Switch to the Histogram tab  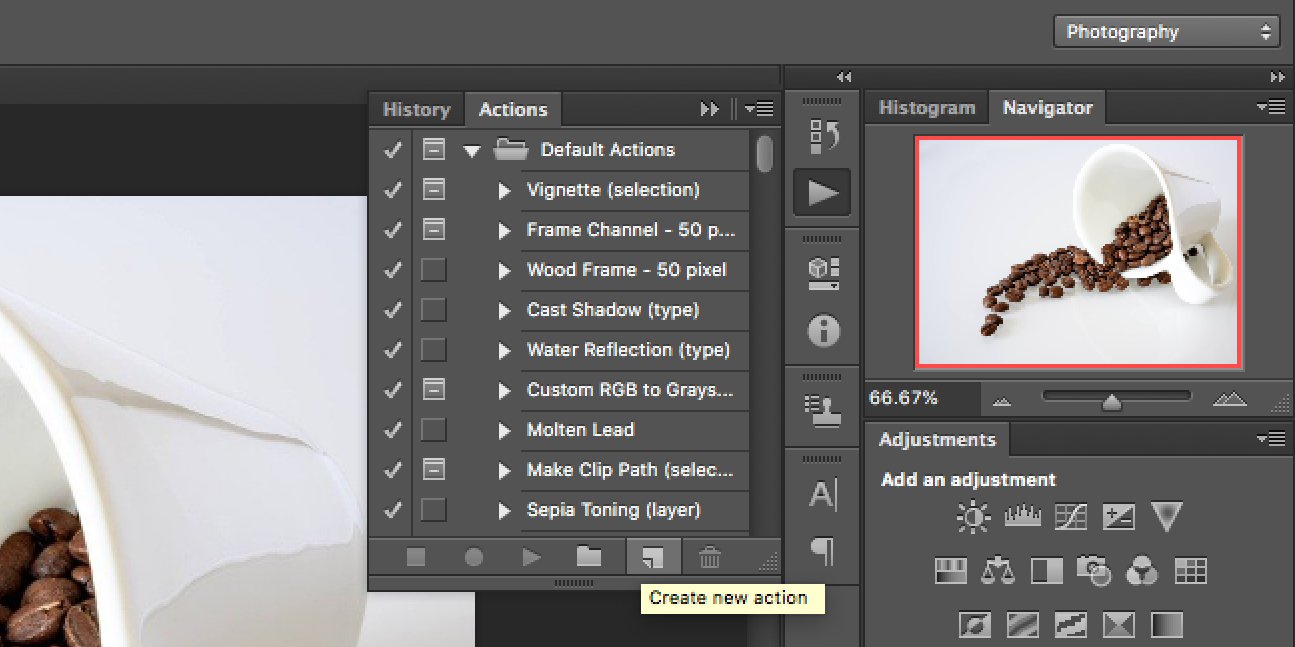tap(926, 107)
